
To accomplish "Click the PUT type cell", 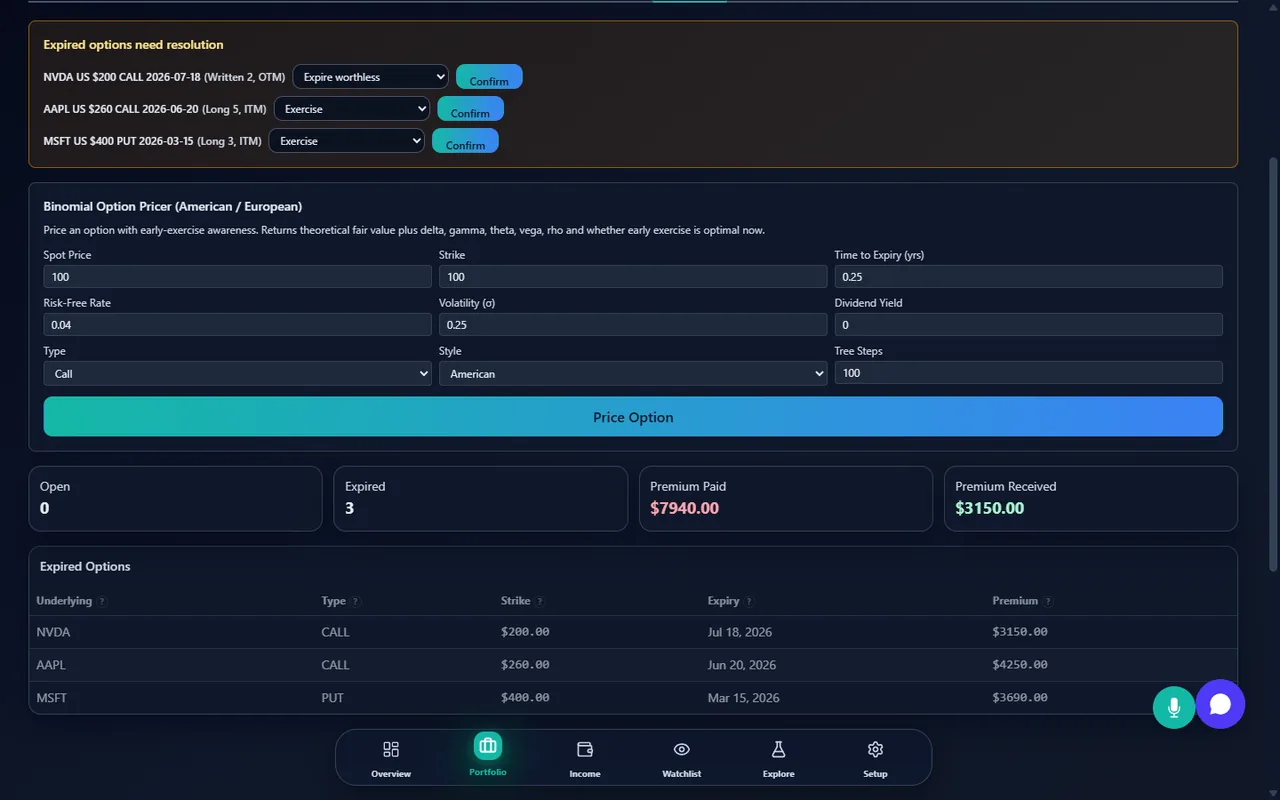I will (332, 698).
